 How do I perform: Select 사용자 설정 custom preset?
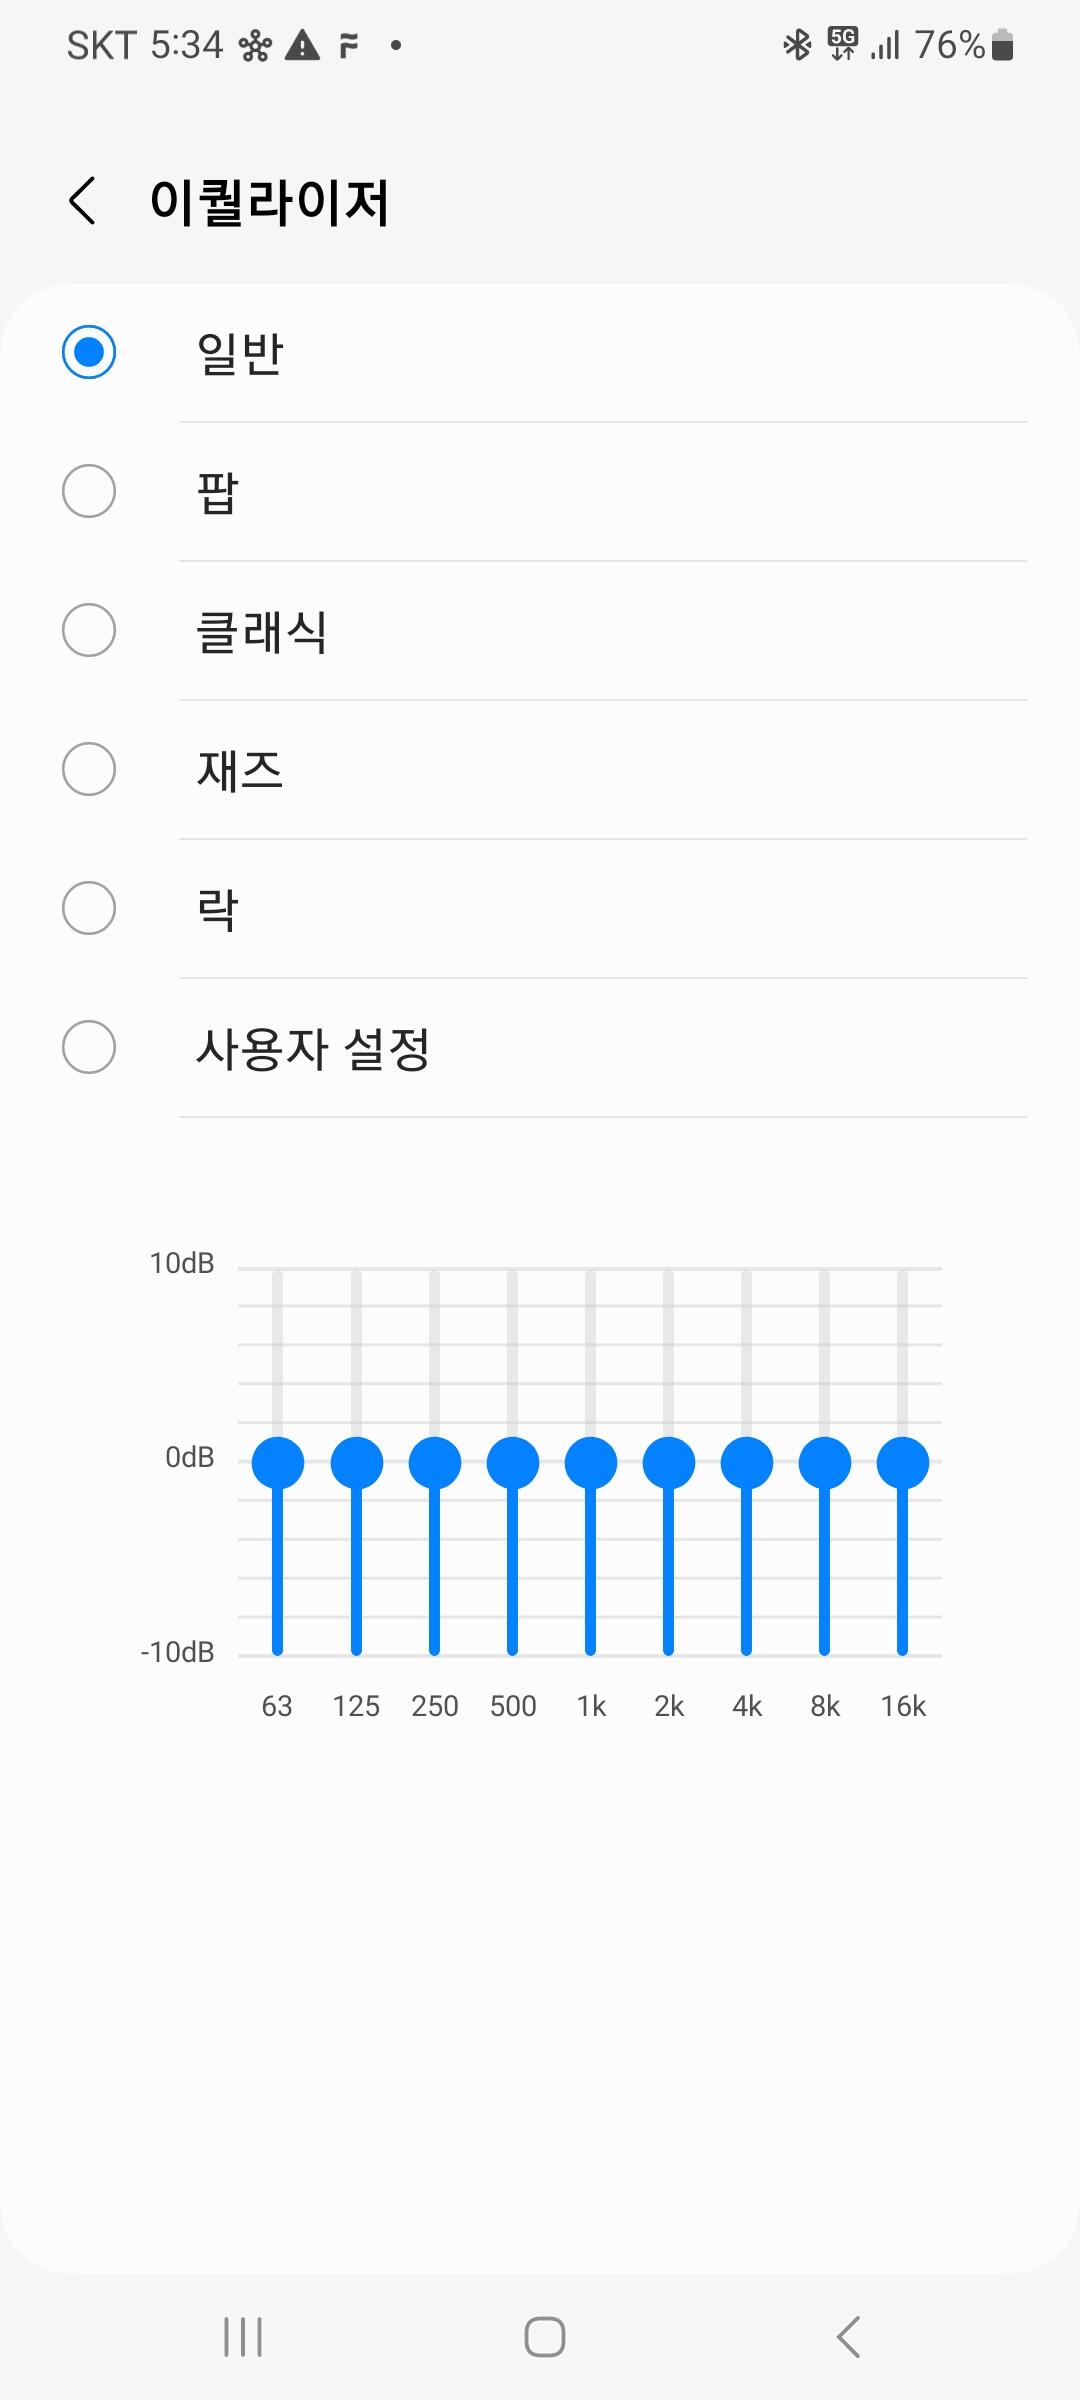[x=89, y=1047]
